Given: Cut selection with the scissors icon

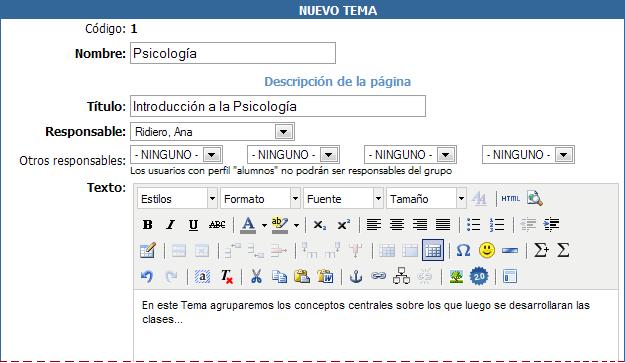Looking at the screenshot, I should (256, 277).
